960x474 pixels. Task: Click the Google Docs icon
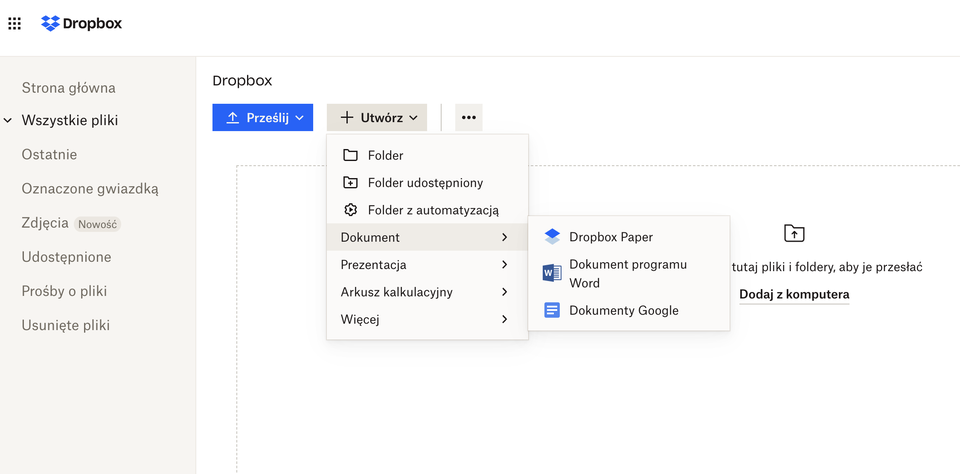(x=552, y=310)
